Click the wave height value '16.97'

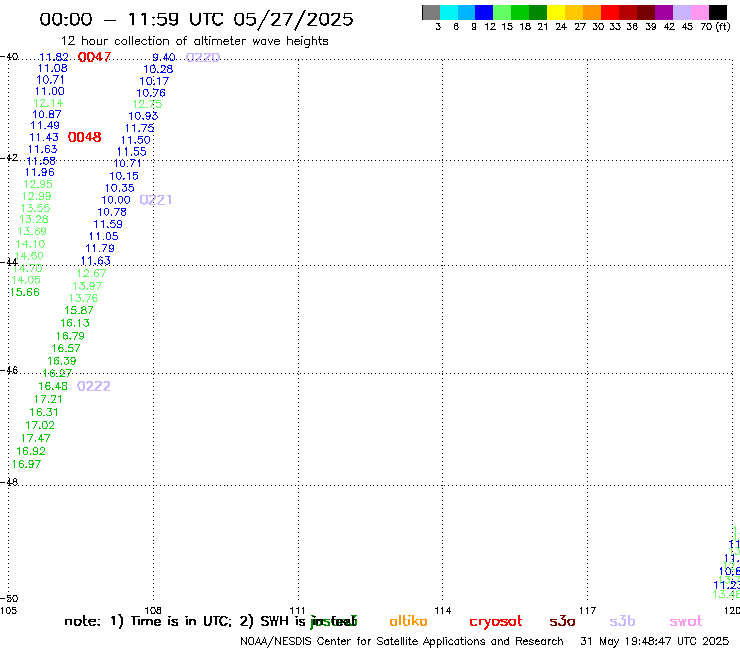[x=26, y=464]
